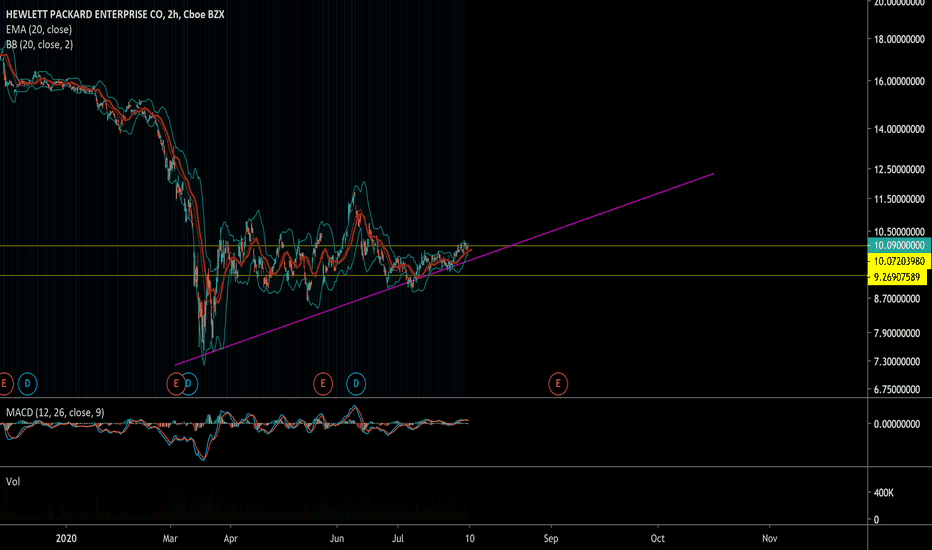Click the upcoming earnings marker before Sep

558,384
